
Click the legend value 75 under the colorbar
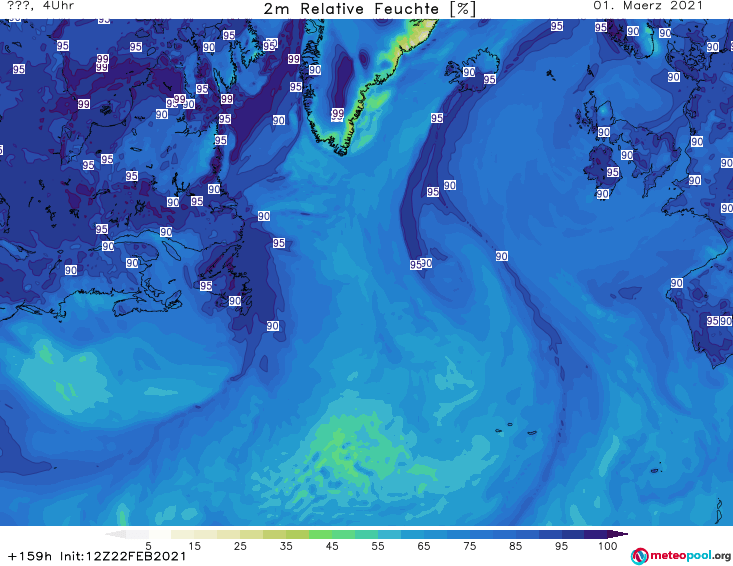(x=469, y=546)
